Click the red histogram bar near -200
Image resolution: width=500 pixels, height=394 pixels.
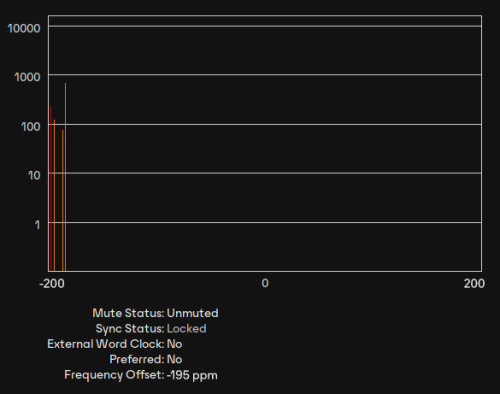coord(51,188)
